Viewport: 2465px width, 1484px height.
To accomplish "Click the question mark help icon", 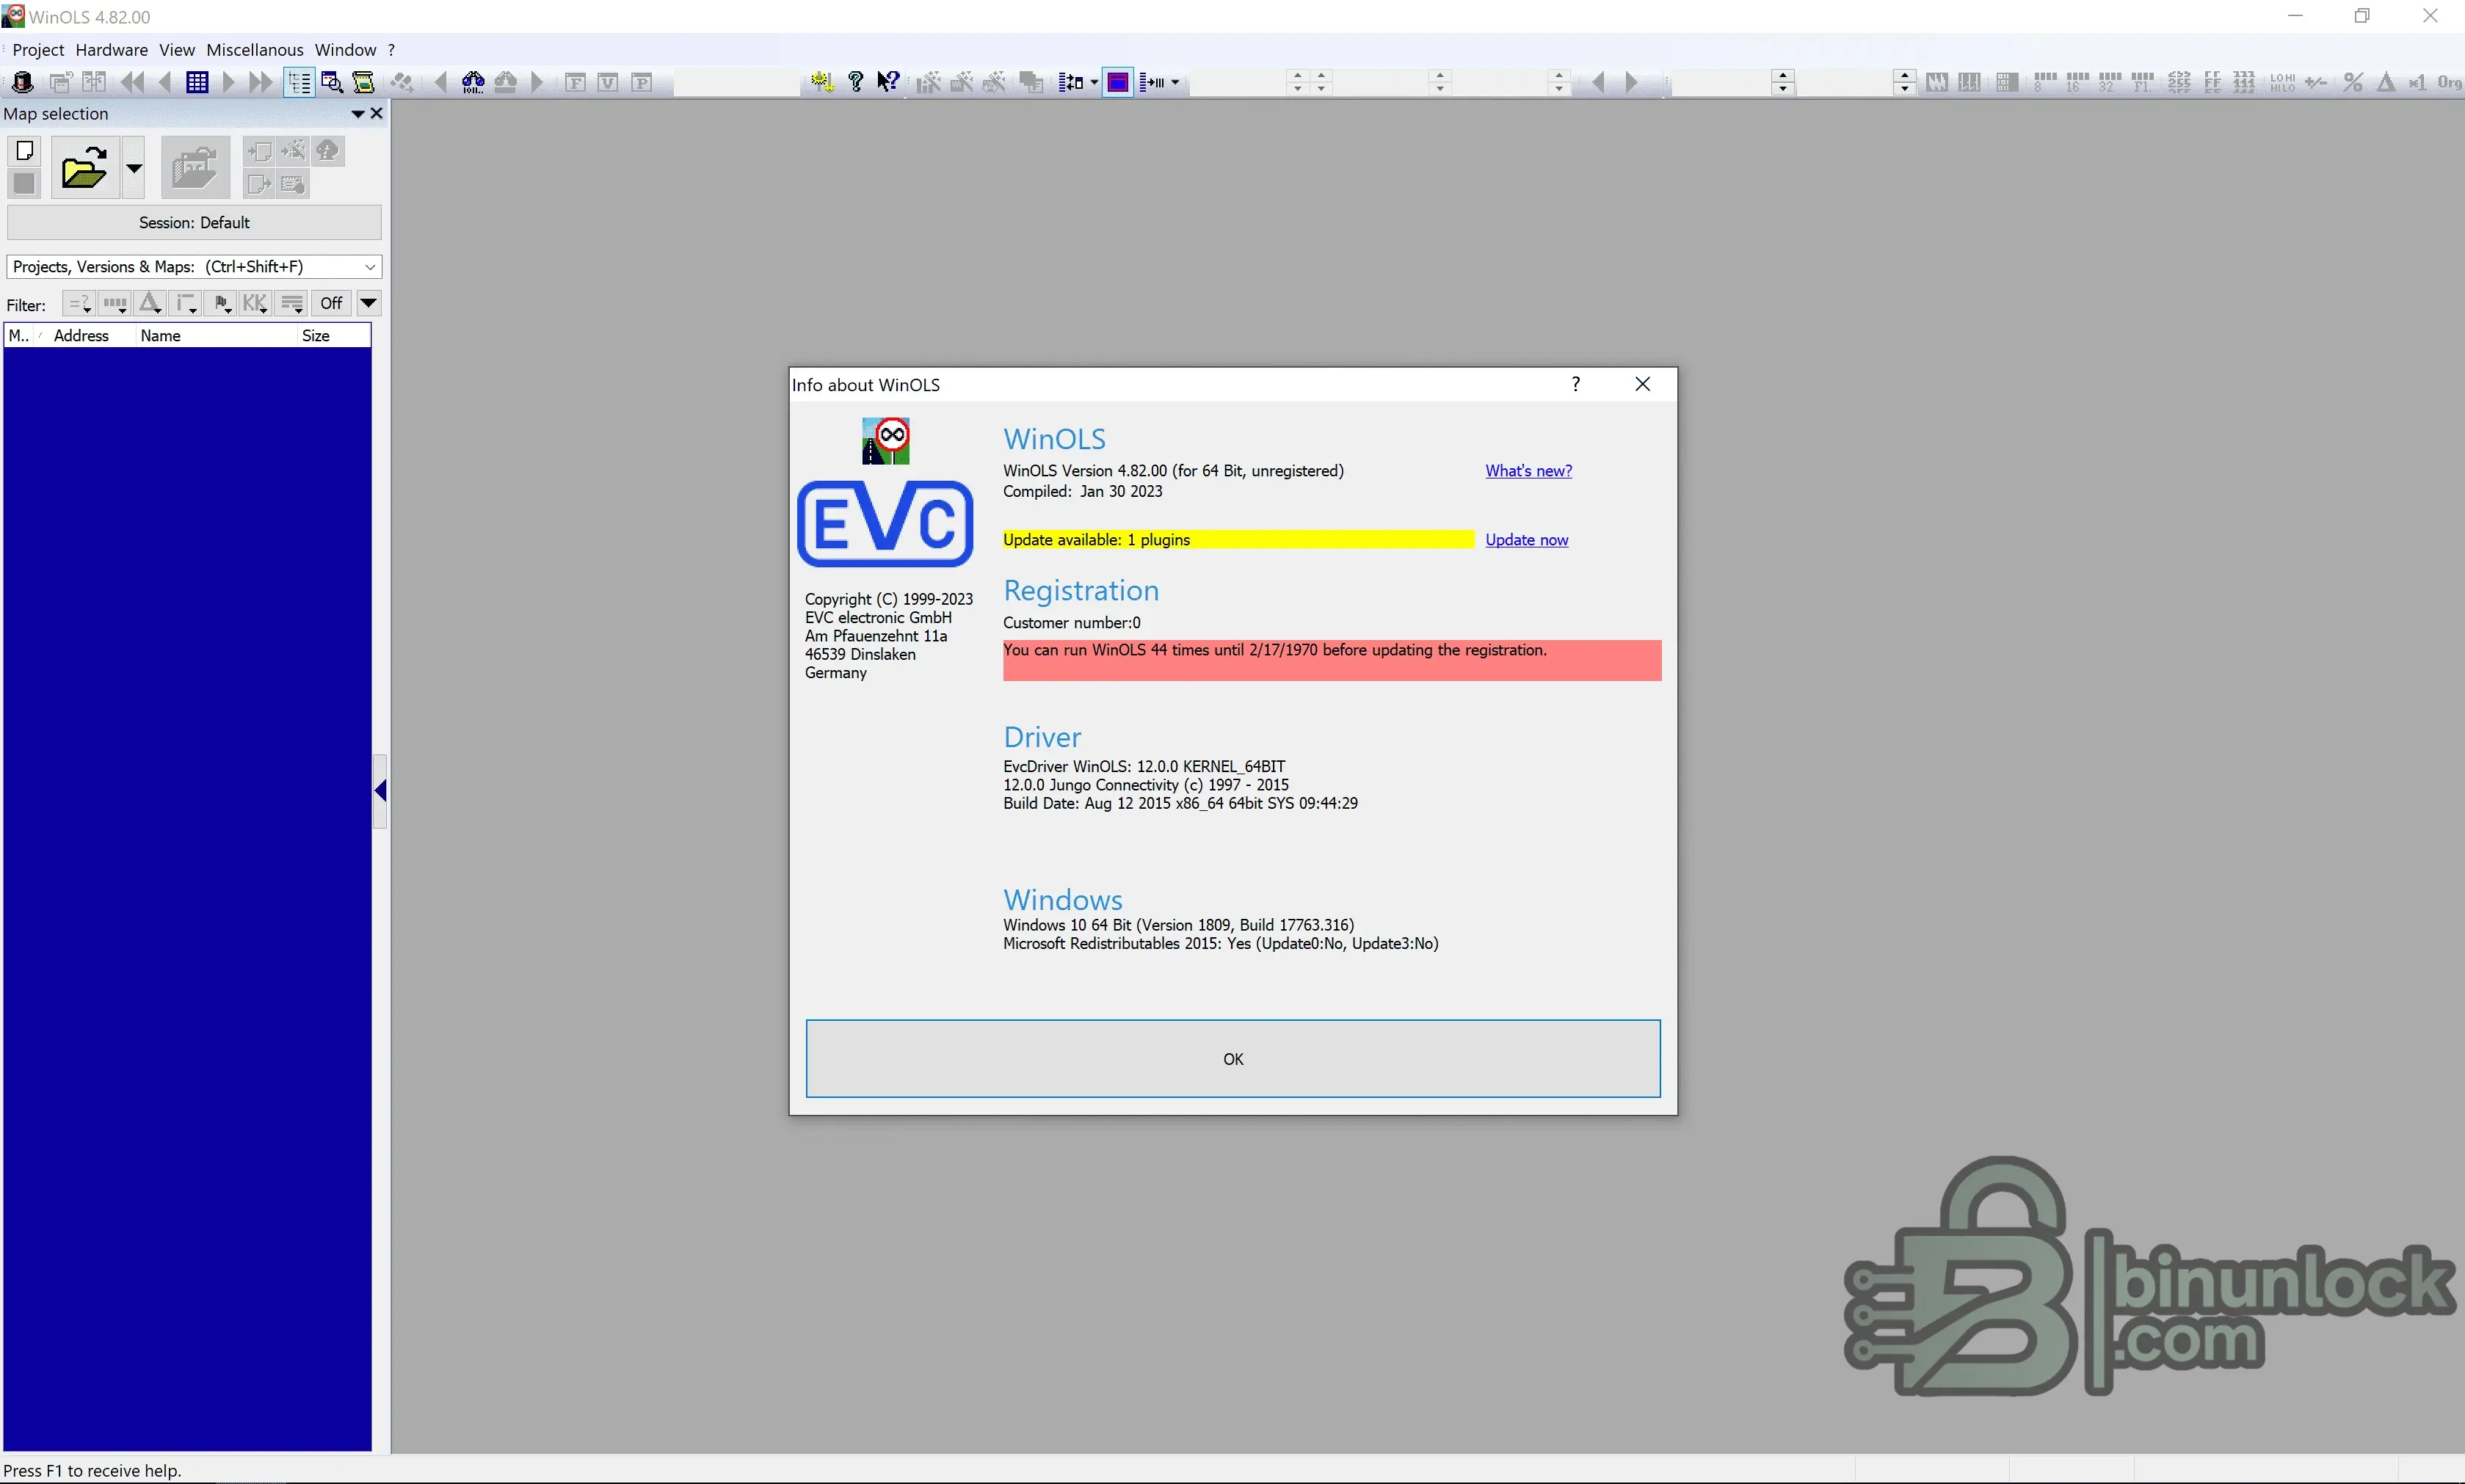I will [856, 82].
